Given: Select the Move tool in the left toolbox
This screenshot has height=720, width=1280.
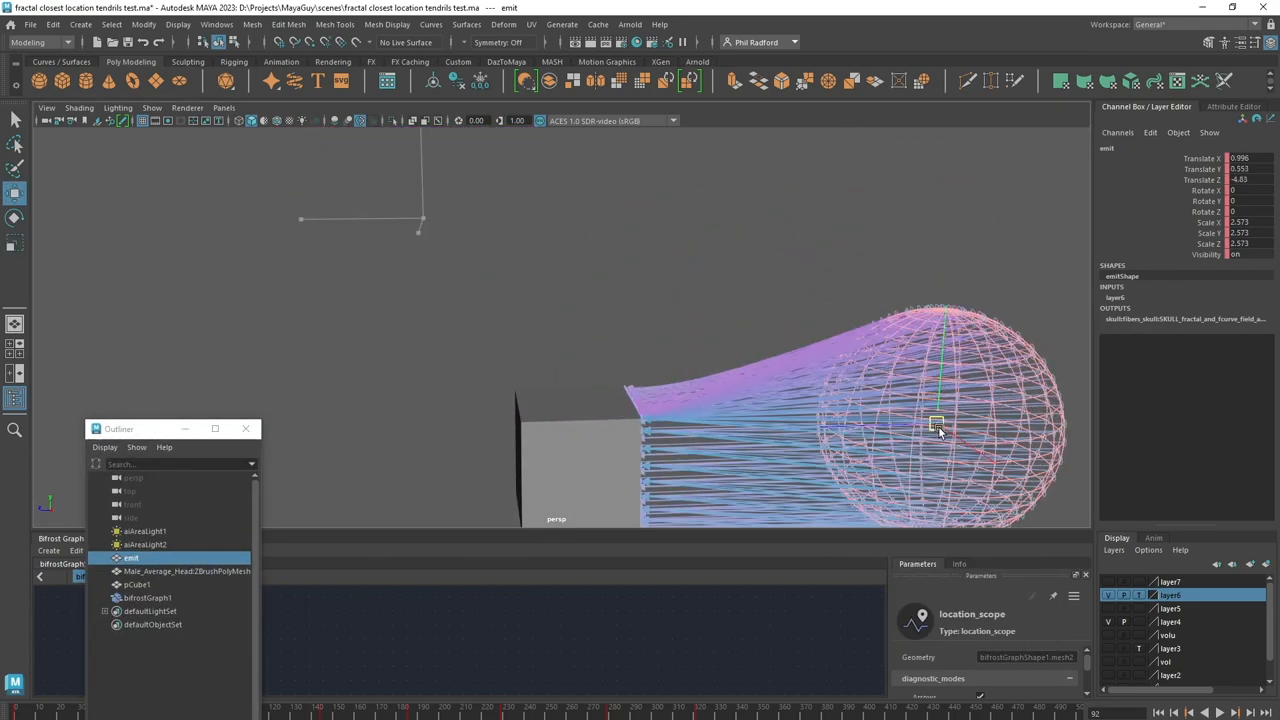Looking at the screenshot, I should point(15,193).
